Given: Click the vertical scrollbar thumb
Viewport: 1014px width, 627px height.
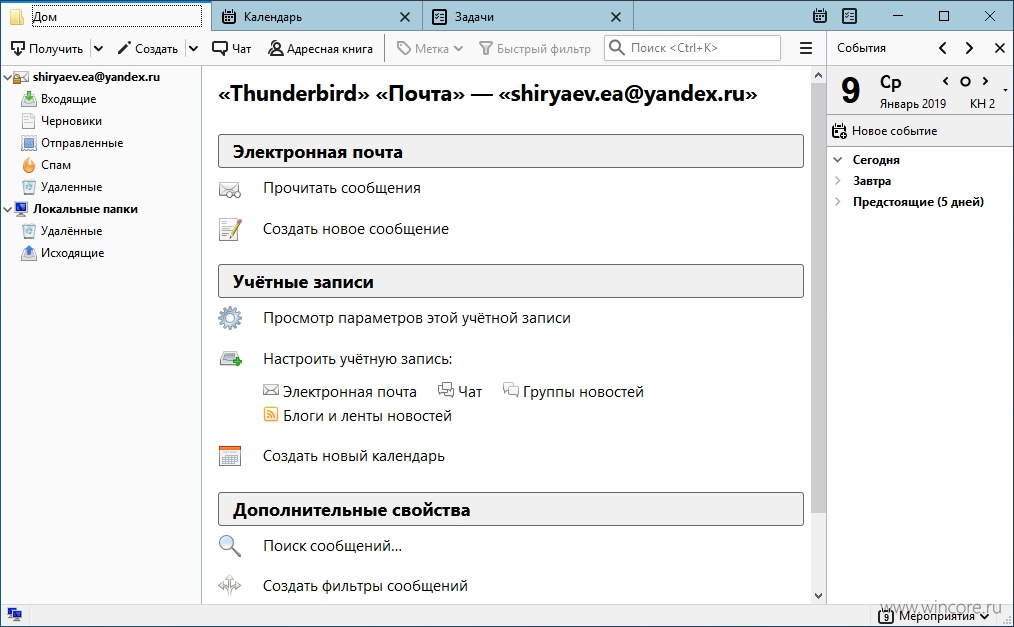Looking at the screenshot, I should click(819, 299).
